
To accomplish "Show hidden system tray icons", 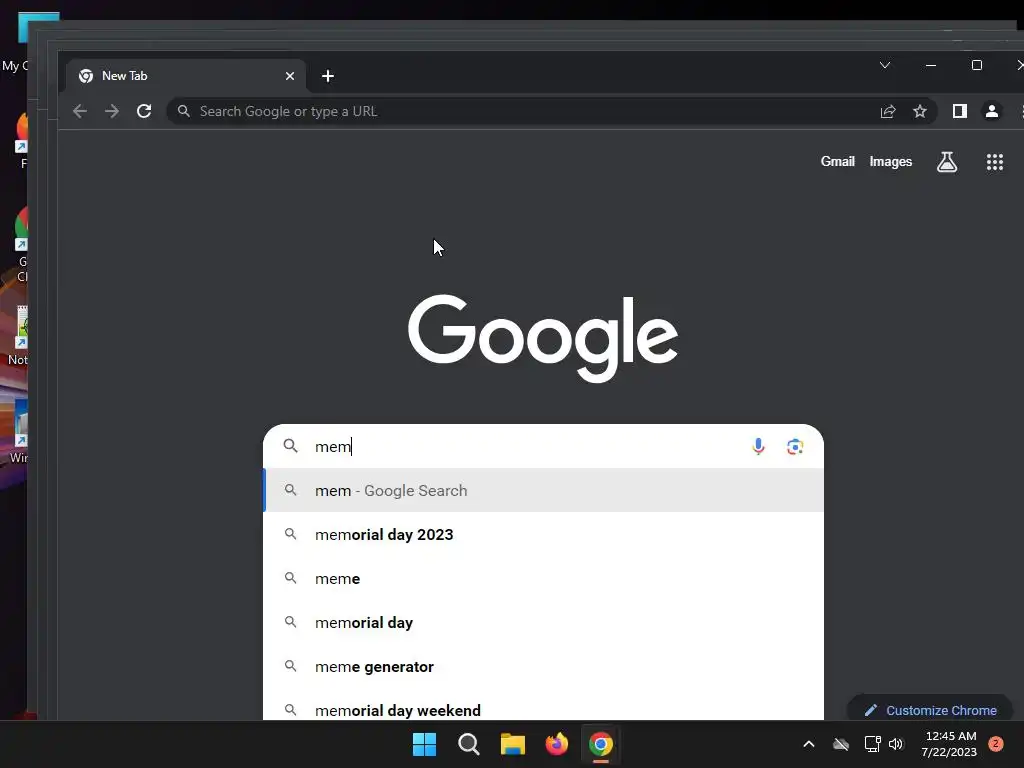I will point(808,744).
